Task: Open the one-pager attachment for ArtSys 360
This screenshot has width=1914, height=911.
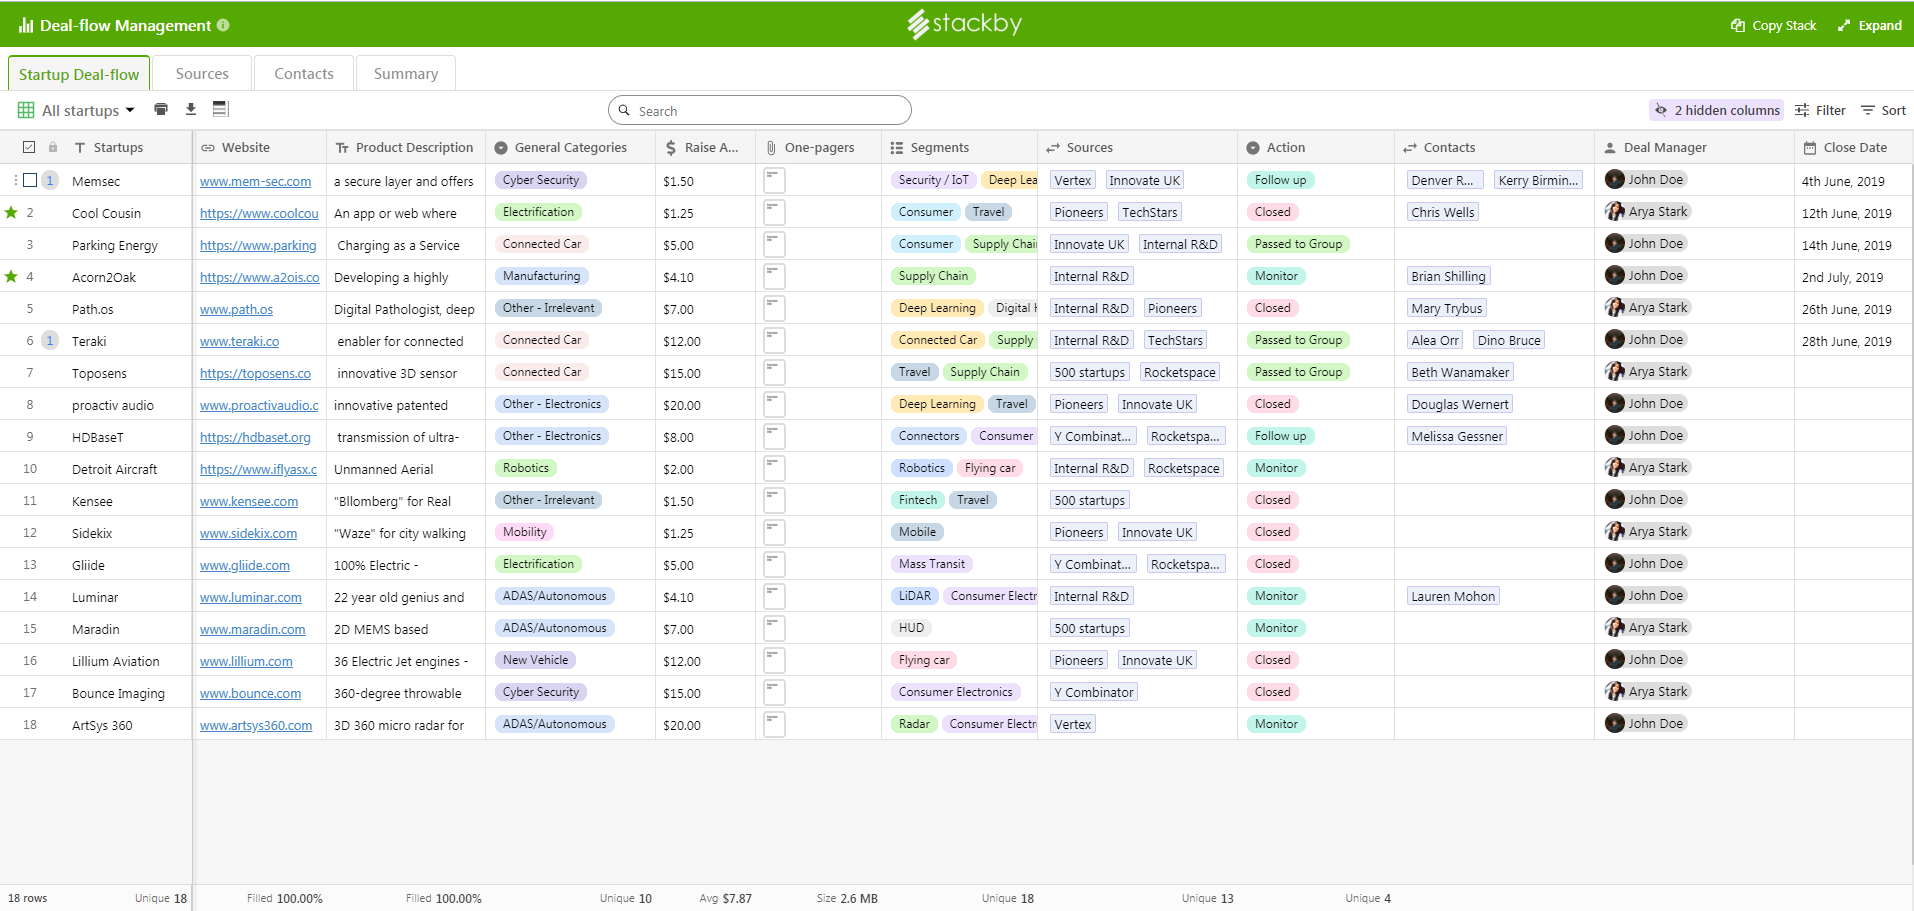Action: 774,725
